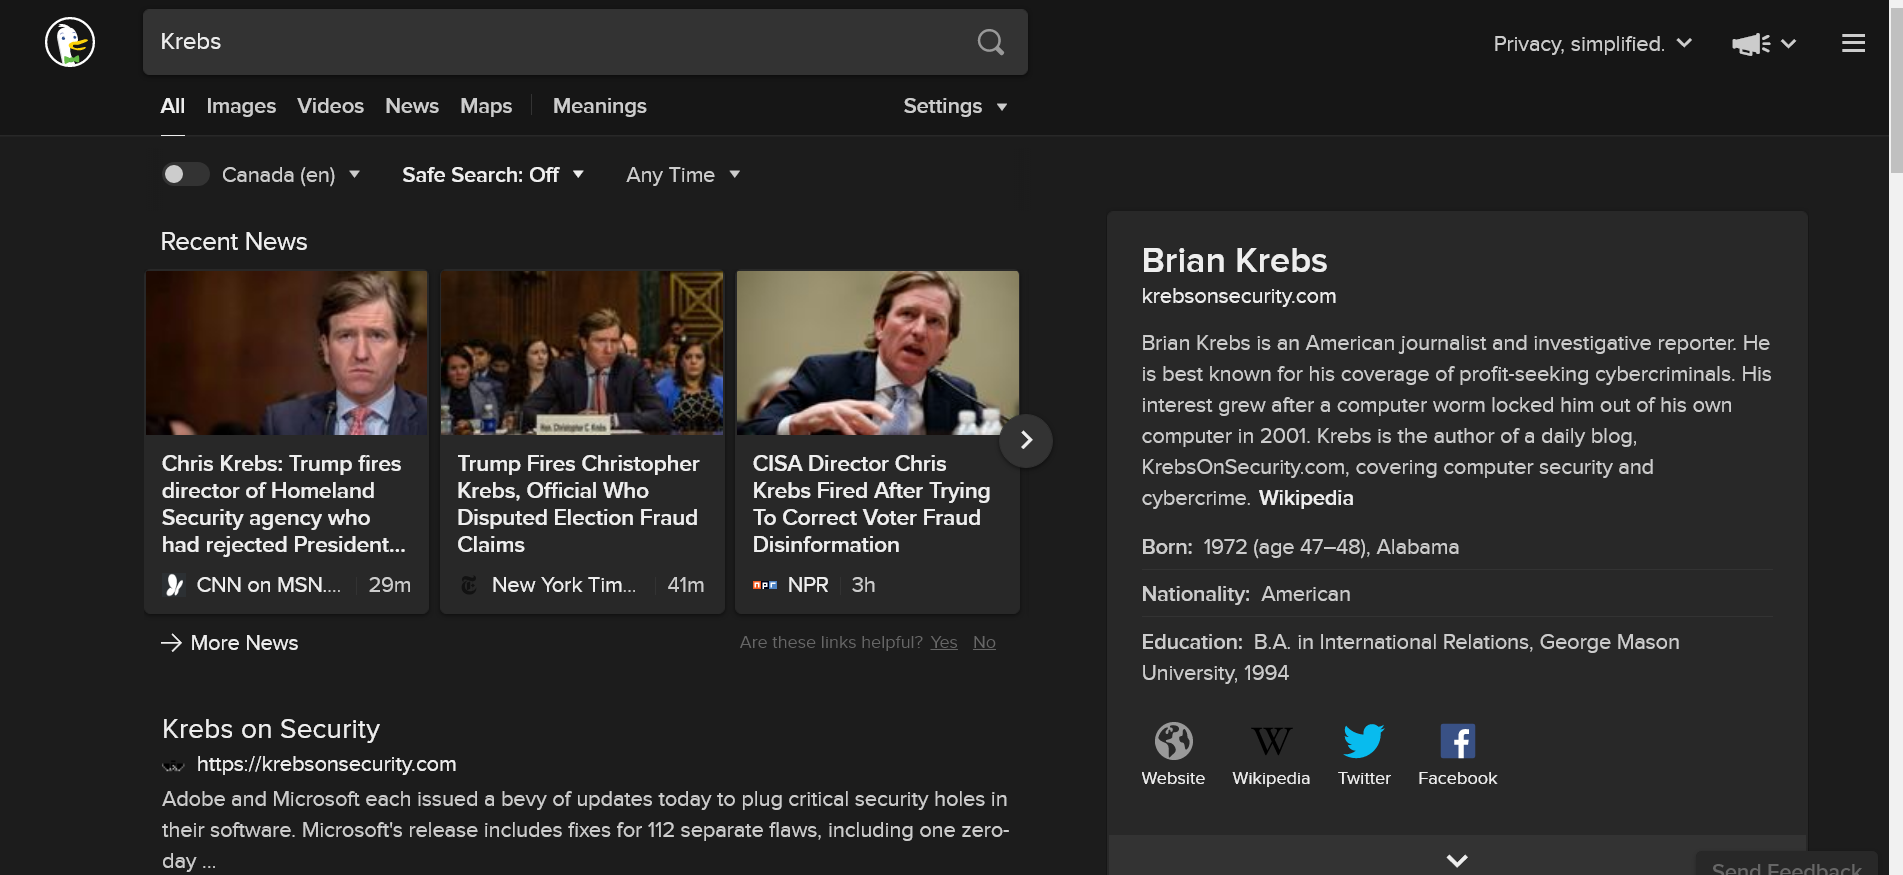Switch to the Videos tab
Image resolution: width=1903 pixels, height=875 pixels.
click(330, 106)
